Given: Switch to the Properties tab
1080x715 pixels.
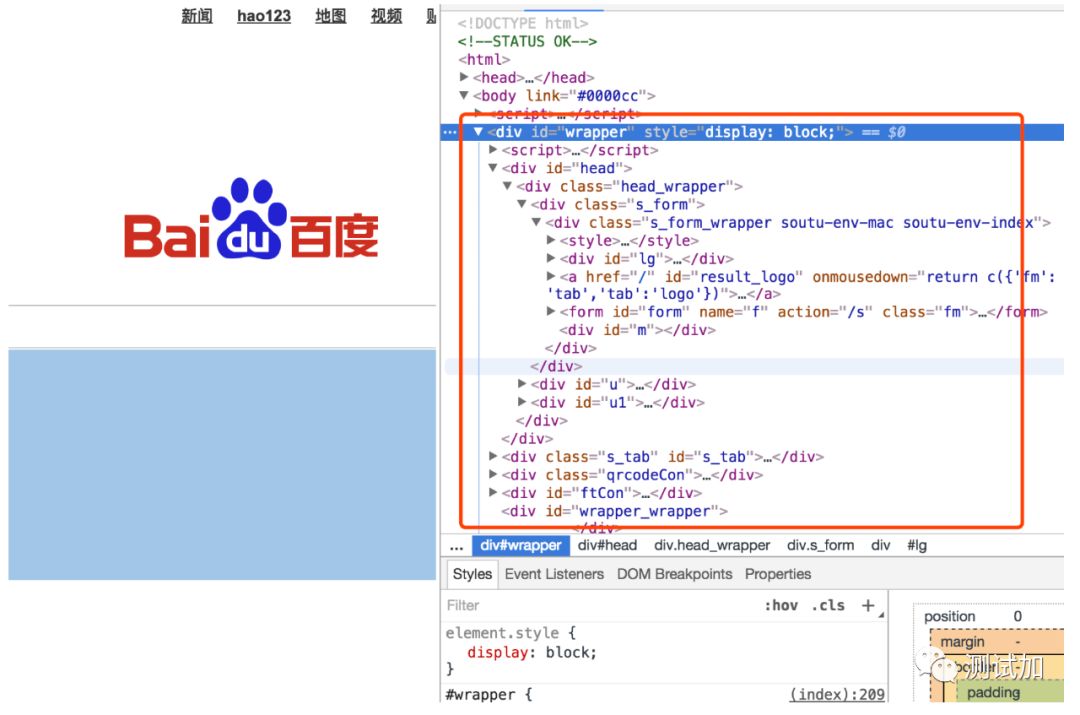Looking at the screenshot, I should (x=778, y=574).
